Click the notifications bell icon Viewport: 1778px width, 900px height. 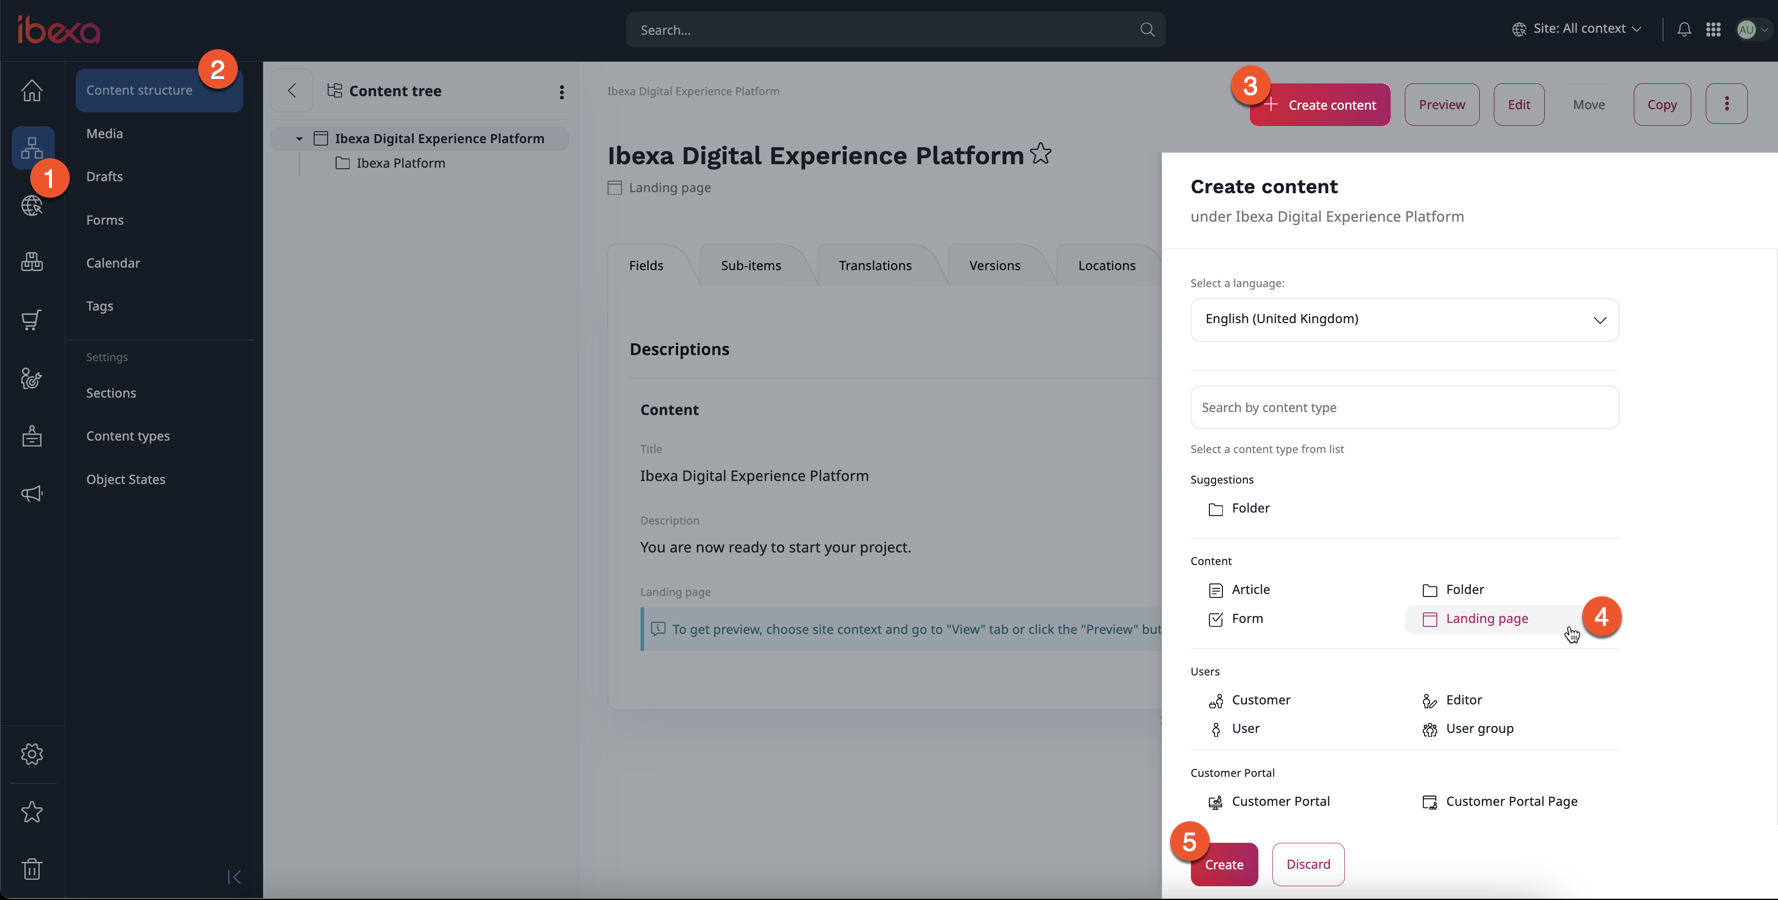point(1684,29)
